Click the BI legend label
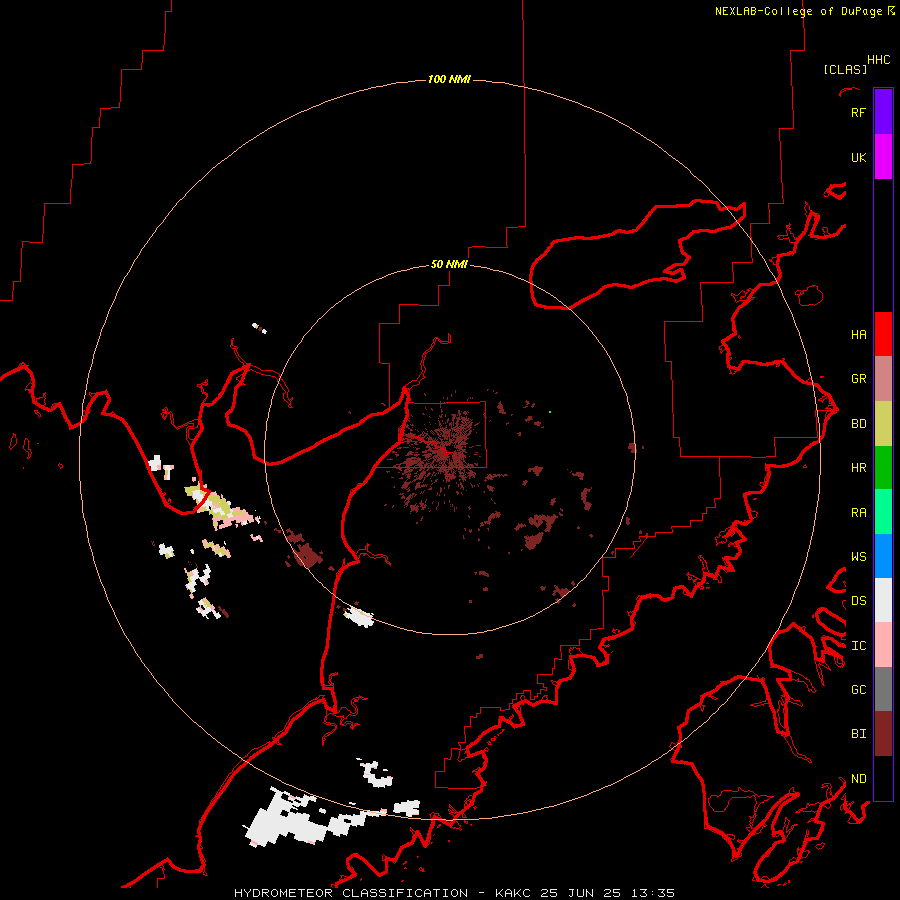 coord(858,734)
